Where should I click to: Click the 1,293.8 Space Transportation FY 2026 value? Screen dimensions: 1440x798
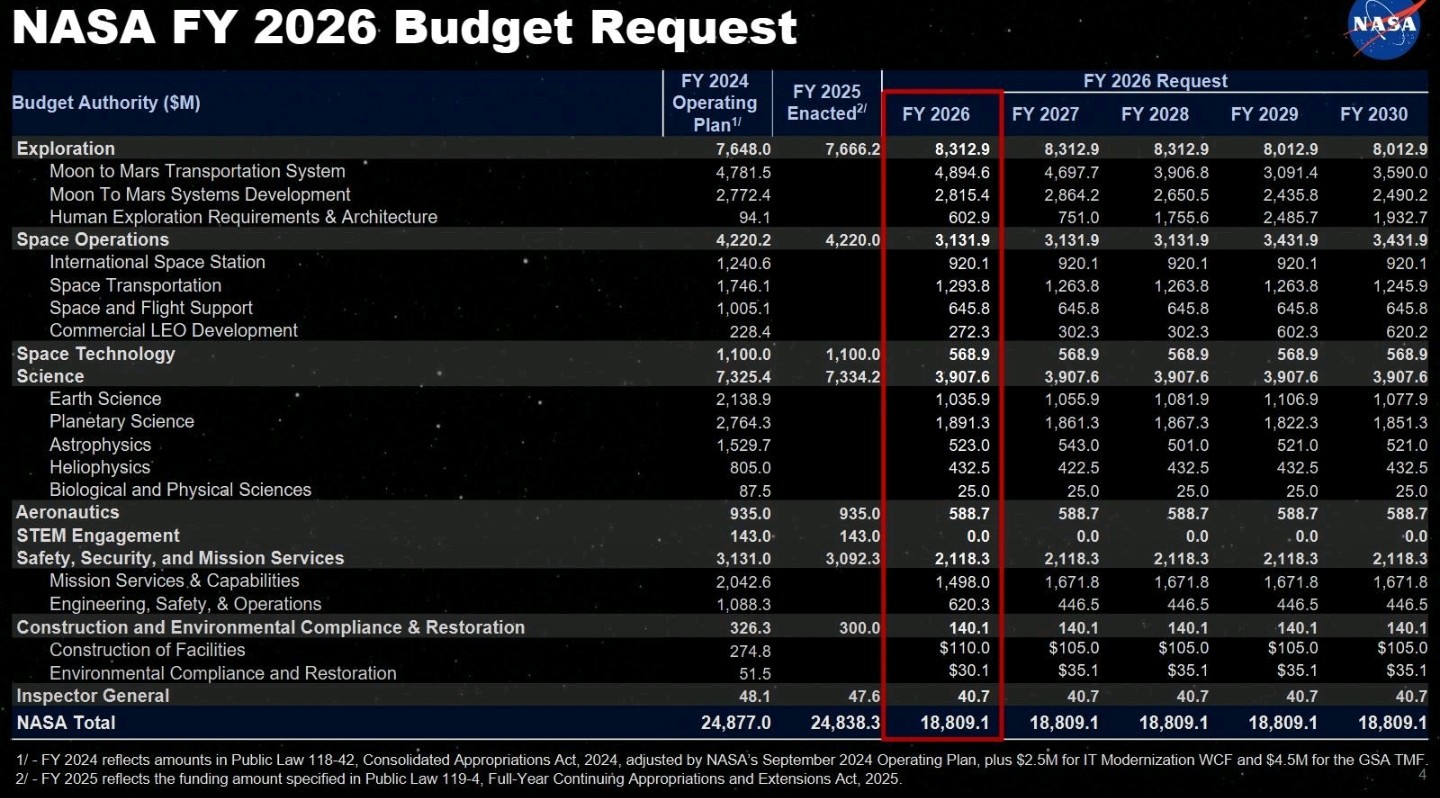point(963,286)
